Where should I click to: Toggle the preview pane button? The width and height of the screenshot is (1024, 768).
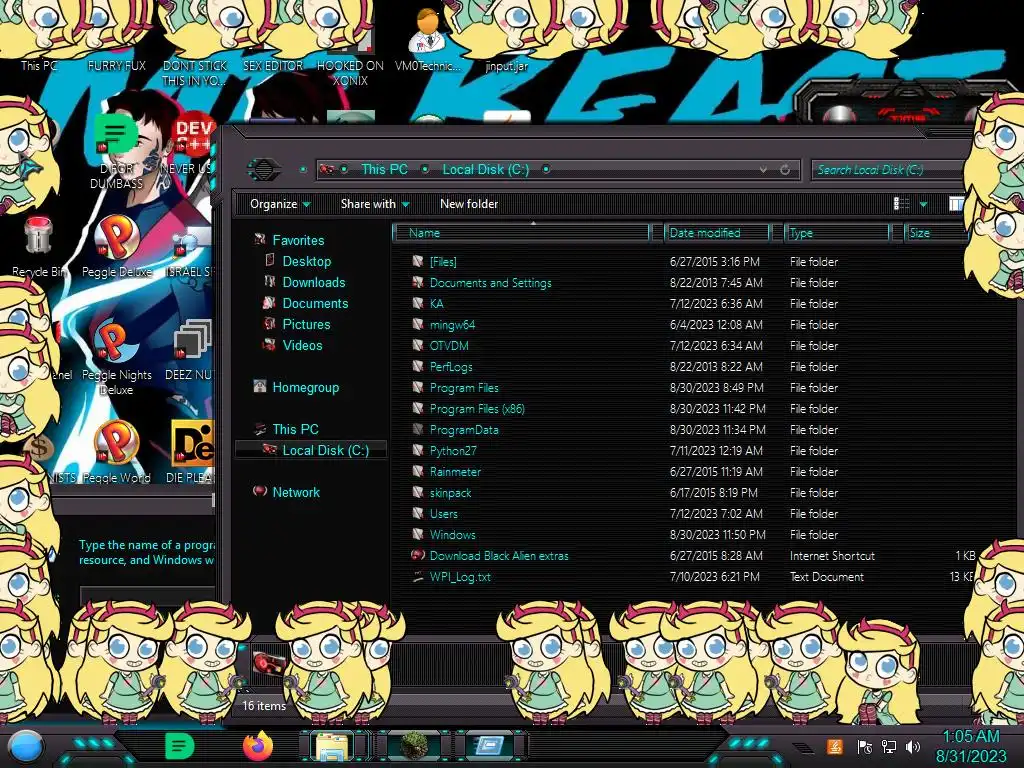click(x=956, y=204)
